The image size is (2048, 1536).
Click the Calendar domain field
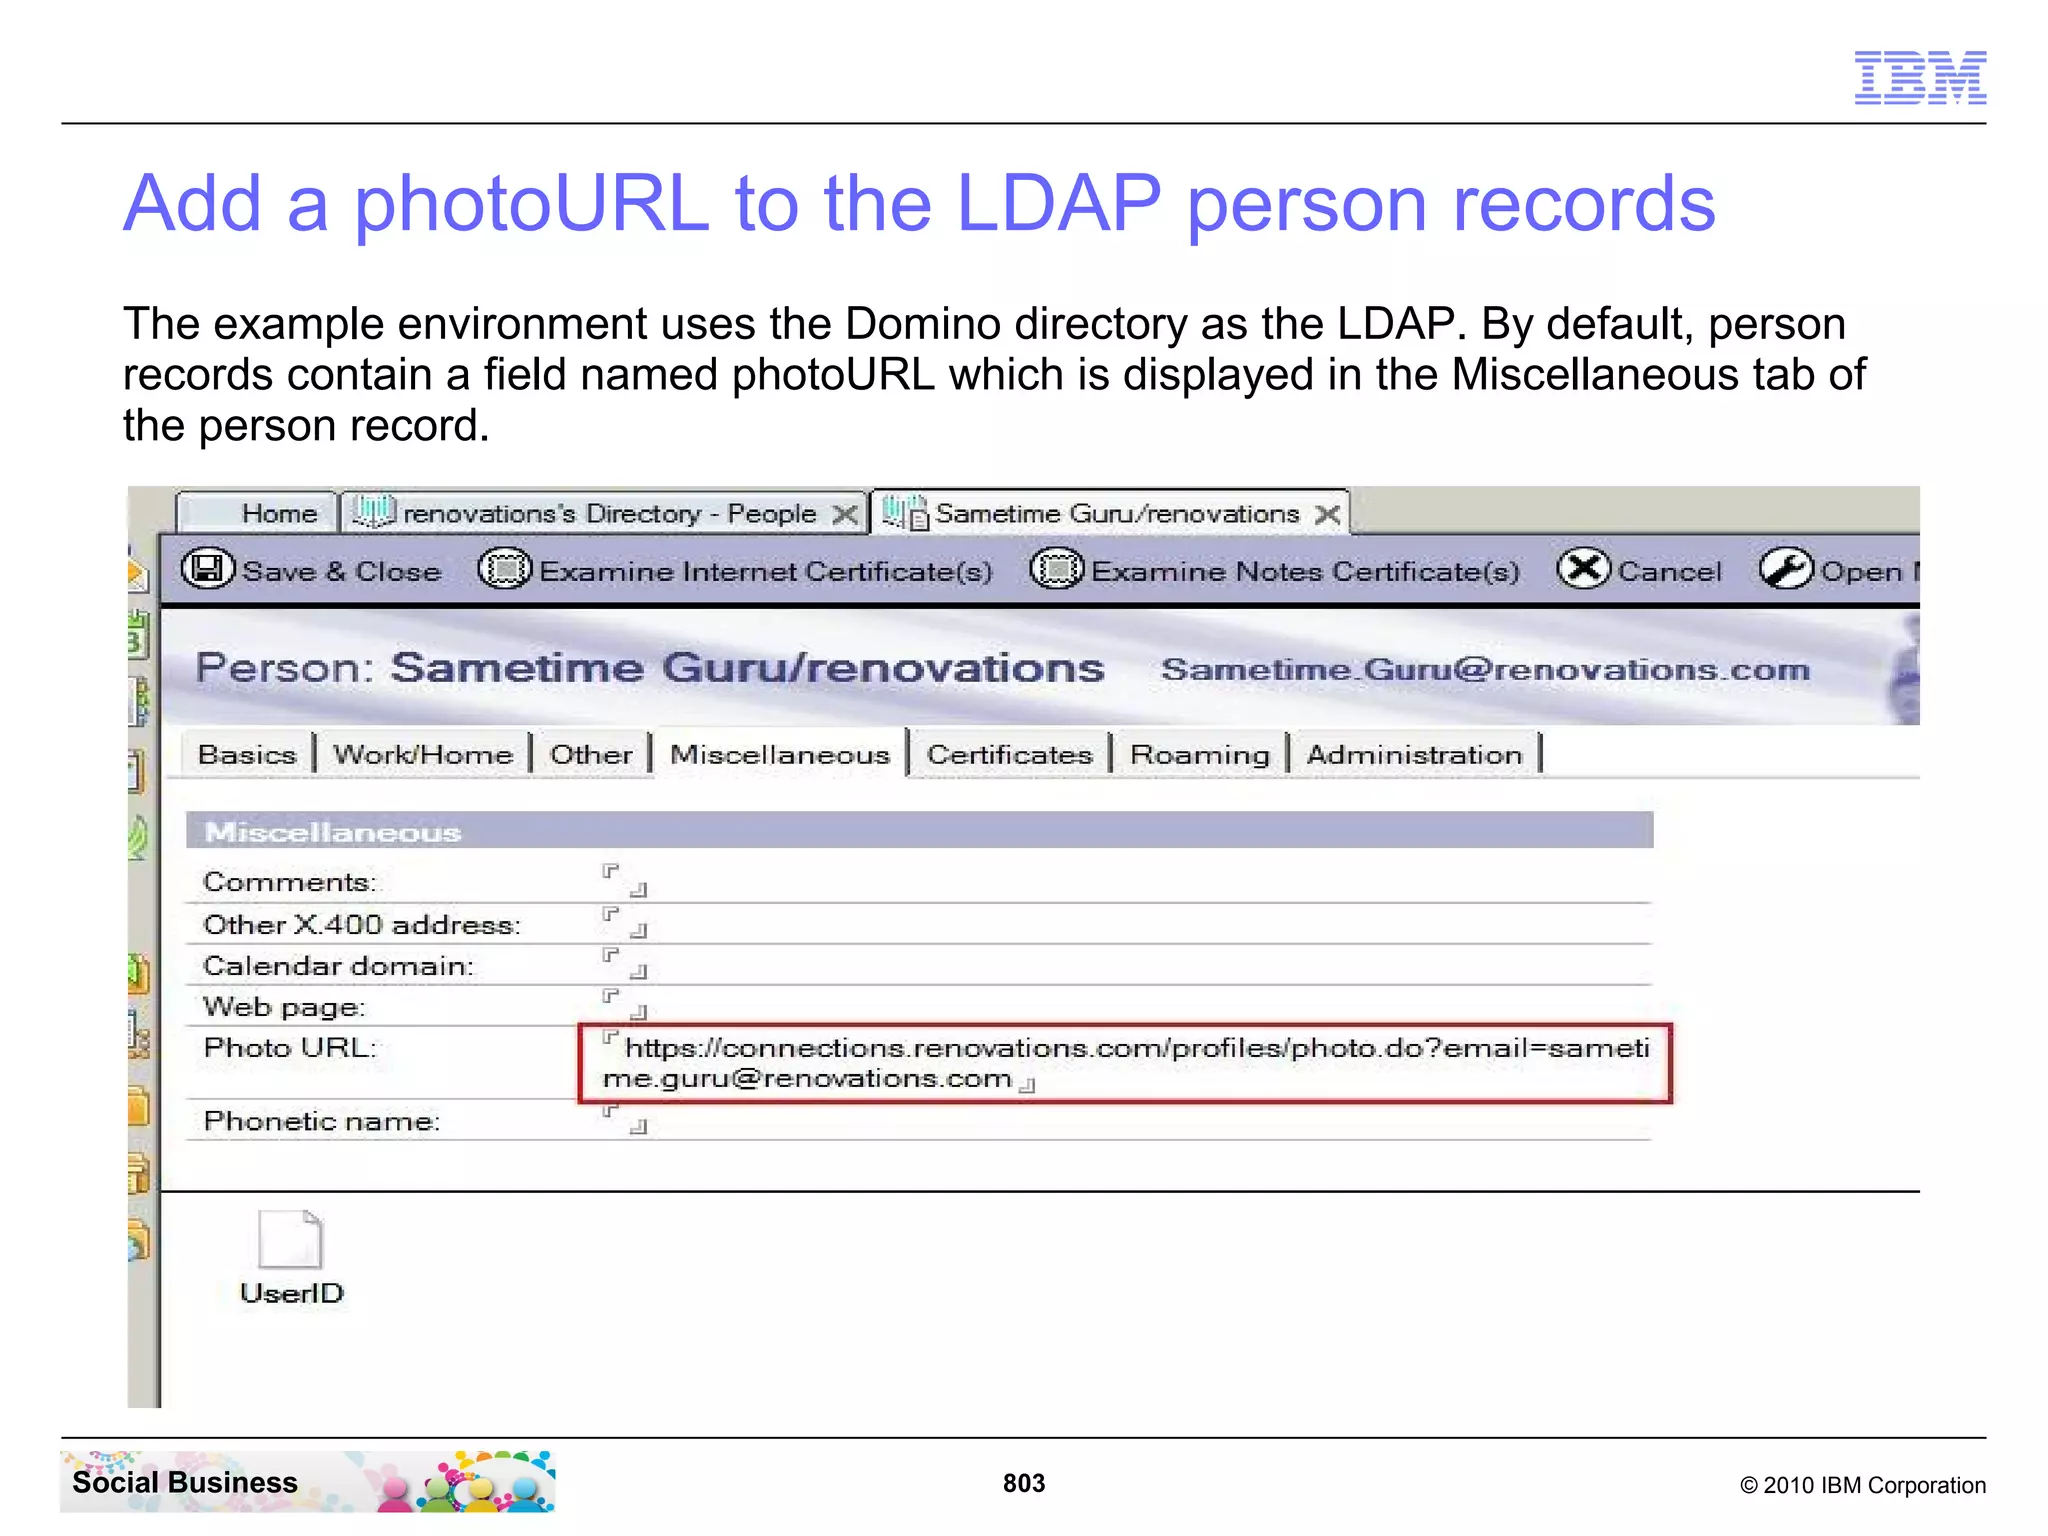625,963
